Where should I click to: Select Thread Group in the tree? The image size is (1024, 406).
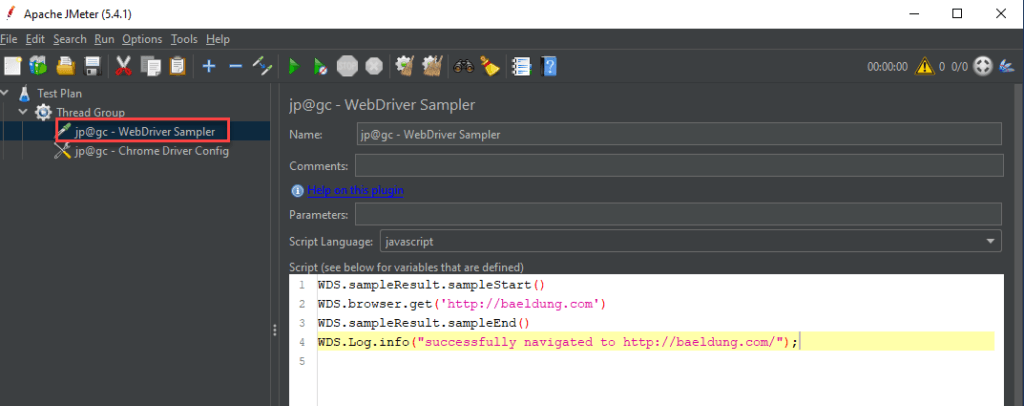click(90, 112)
